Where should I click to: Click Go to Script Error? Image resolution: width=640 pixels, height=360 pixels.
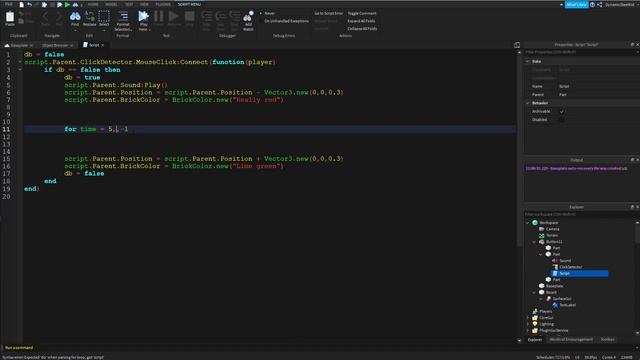click(x=328, y=13)
